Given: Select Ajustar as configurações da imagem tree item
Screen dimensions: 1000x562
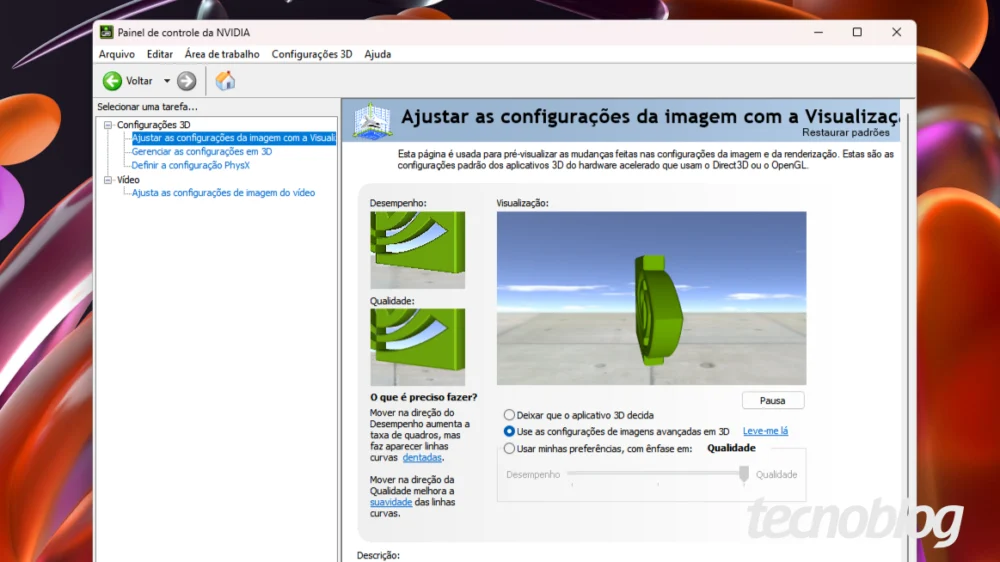Looking at the screenshot, I should (x=233, y=138).
